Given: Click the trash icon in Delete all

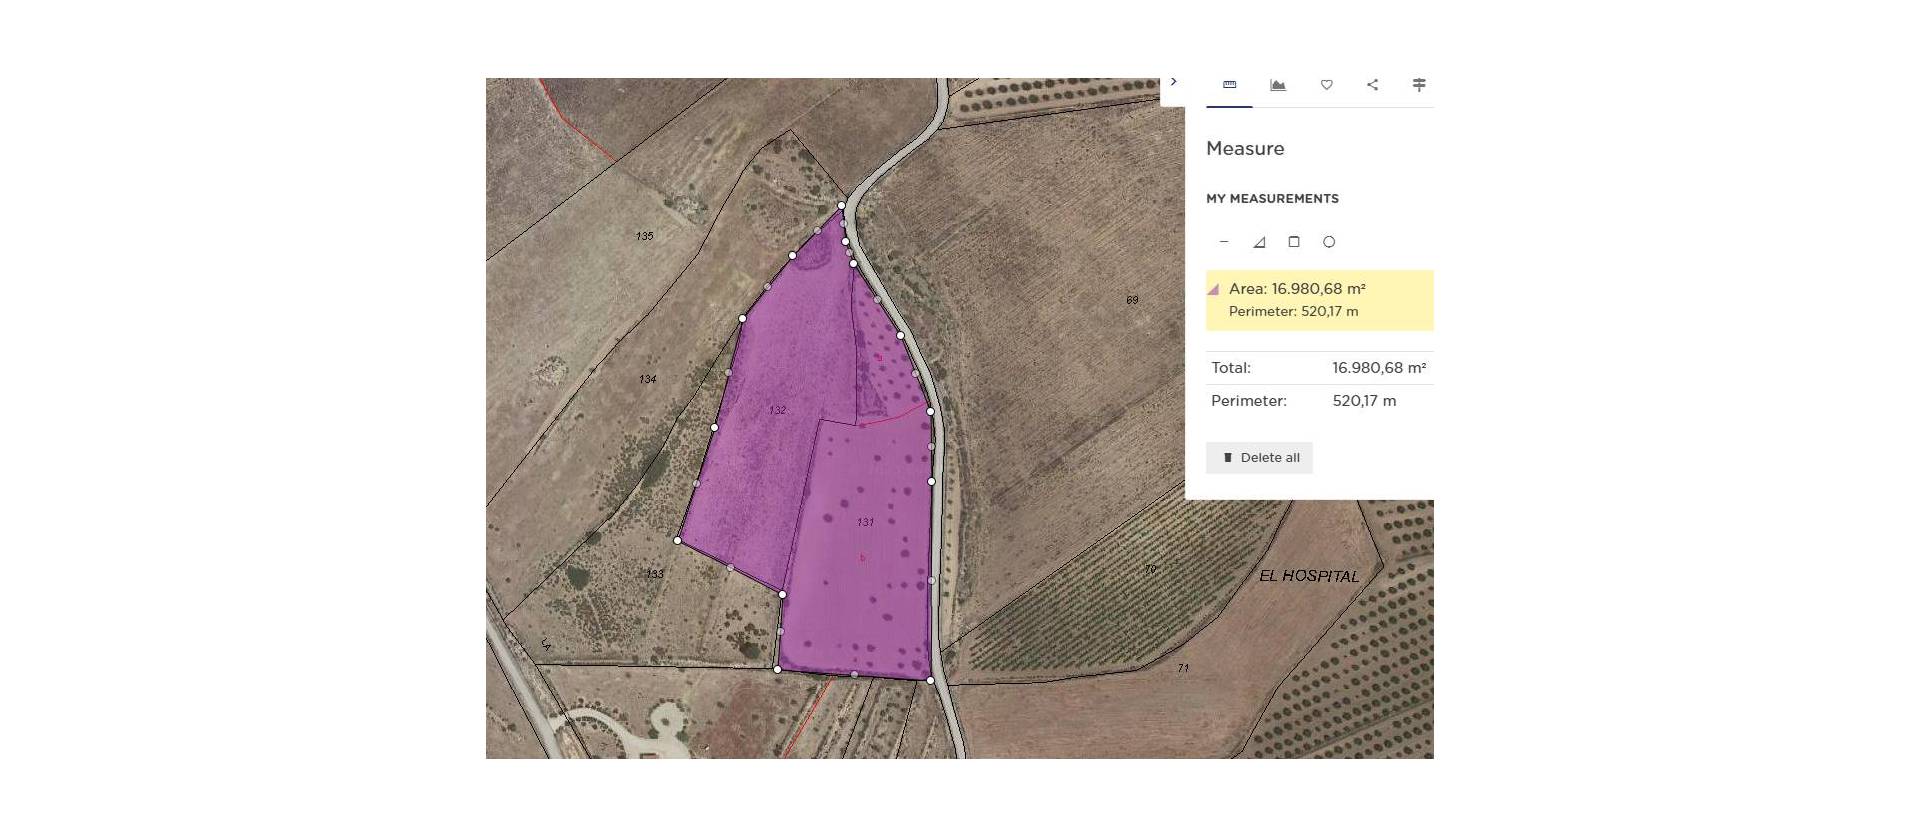Looking at the screenshot, I should [1228, 458].
